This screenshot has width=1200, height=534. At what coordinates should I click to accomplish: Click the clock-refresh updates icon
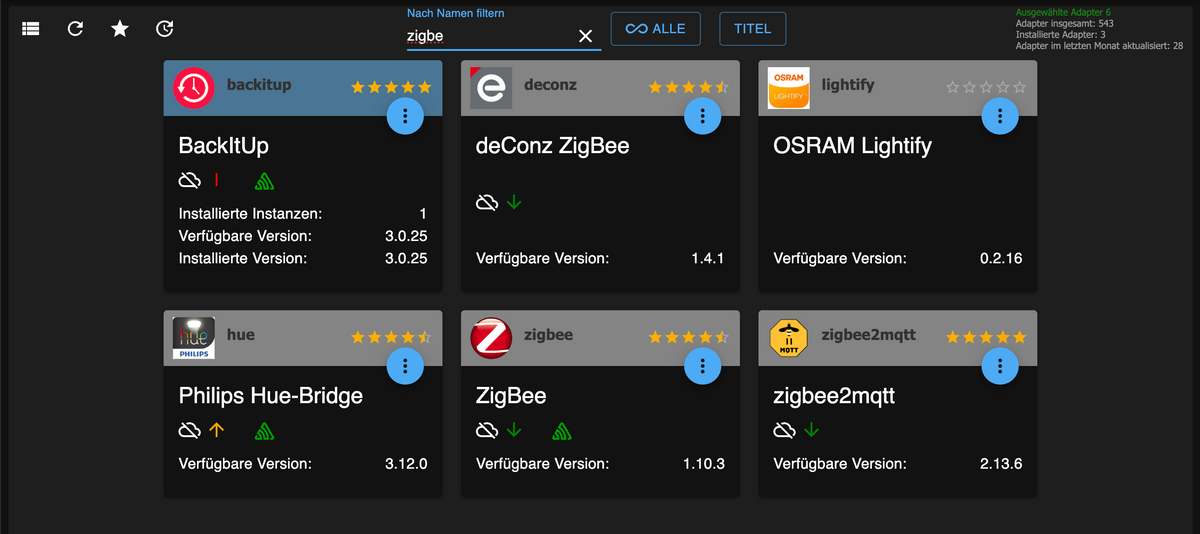[x=165, y=29]
